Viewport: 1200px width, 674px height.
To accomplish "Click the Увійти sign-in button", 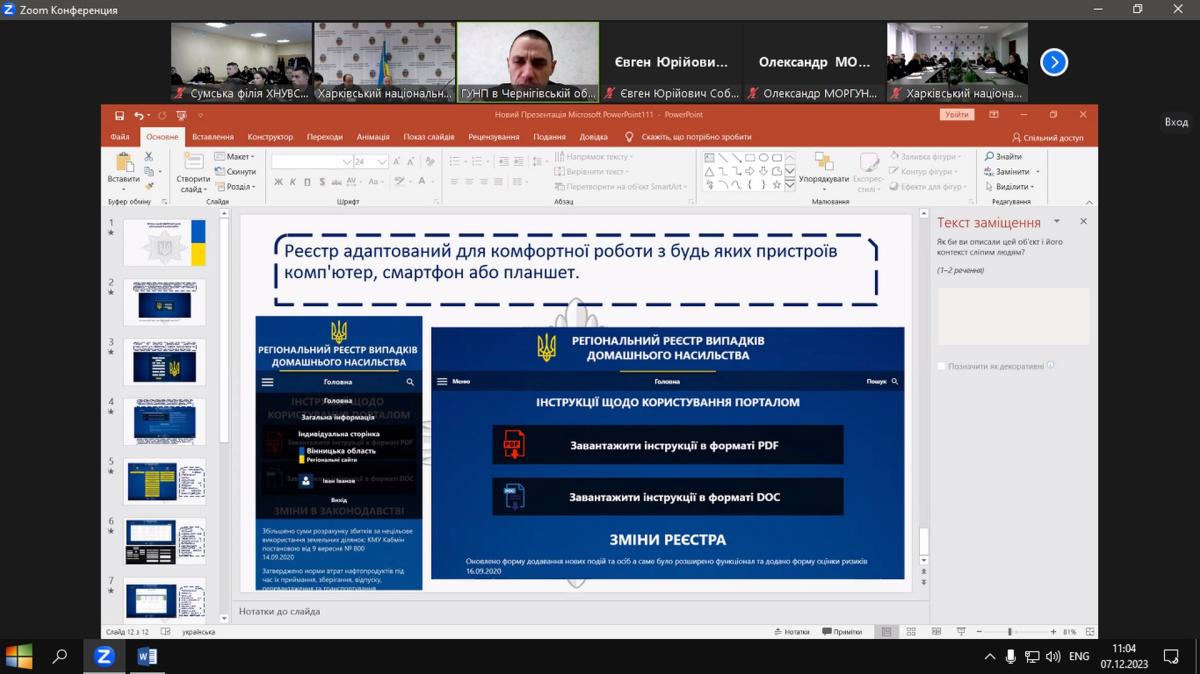I will [956, 115].
